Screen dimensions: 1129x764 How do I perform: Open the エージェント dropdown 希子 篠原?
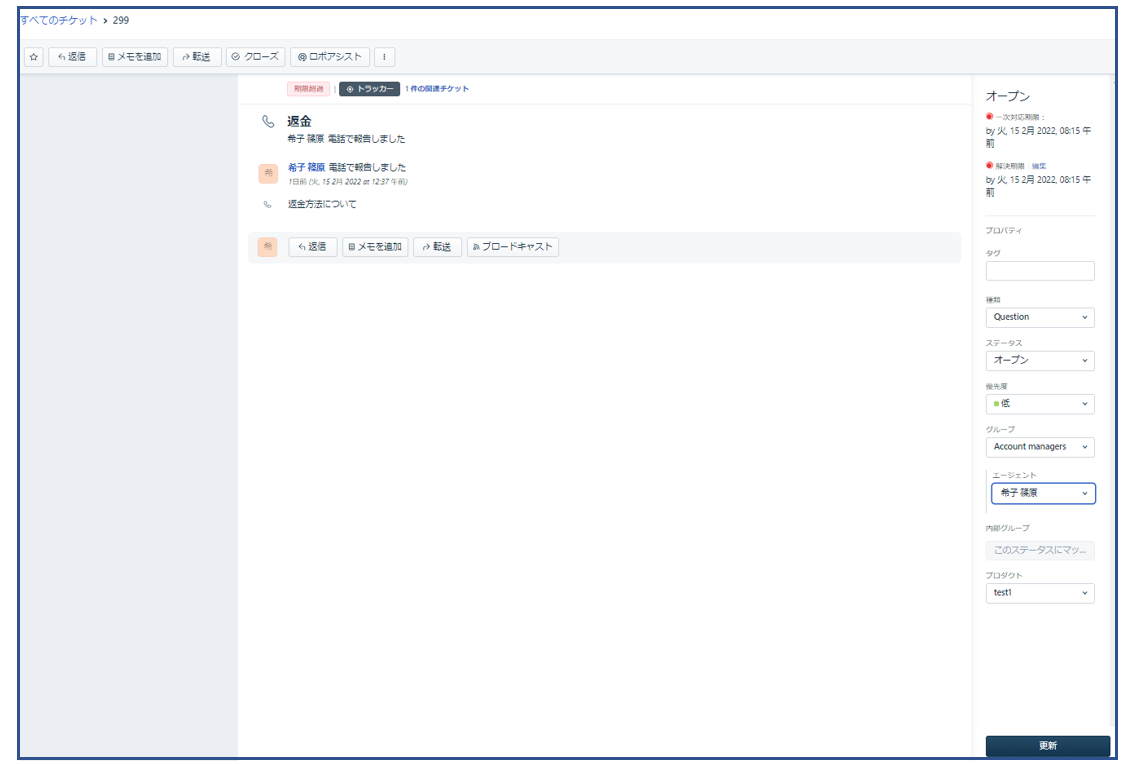click(1043, 493)
